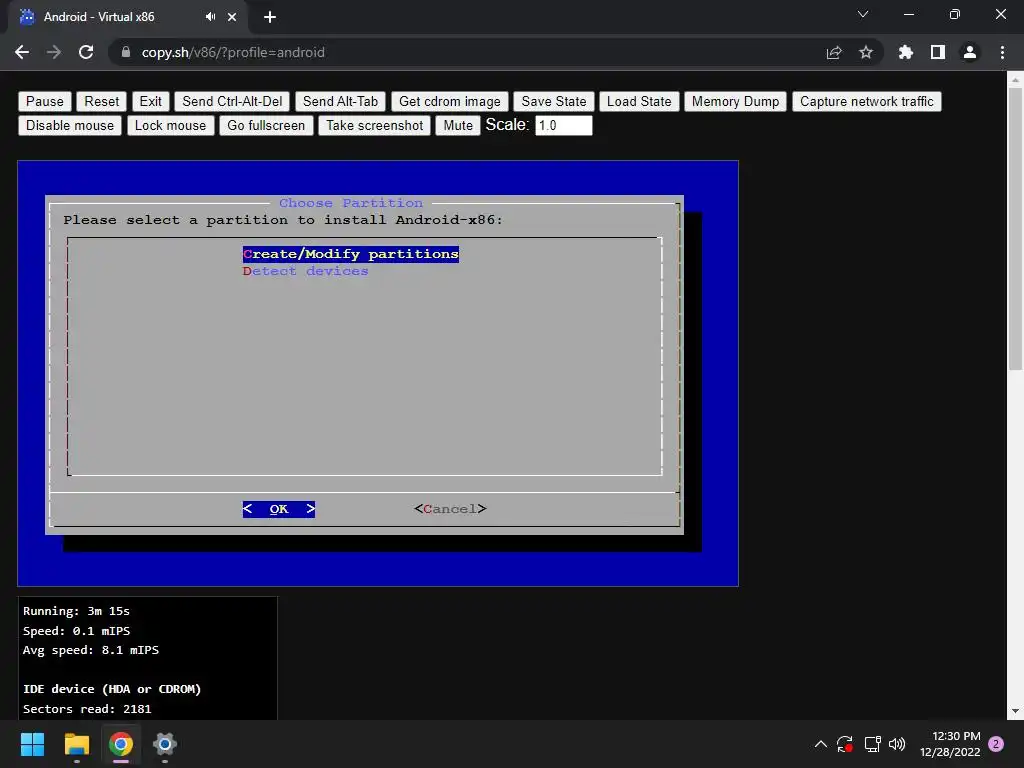Click Get cdrom image

click(x=450, y=101)
